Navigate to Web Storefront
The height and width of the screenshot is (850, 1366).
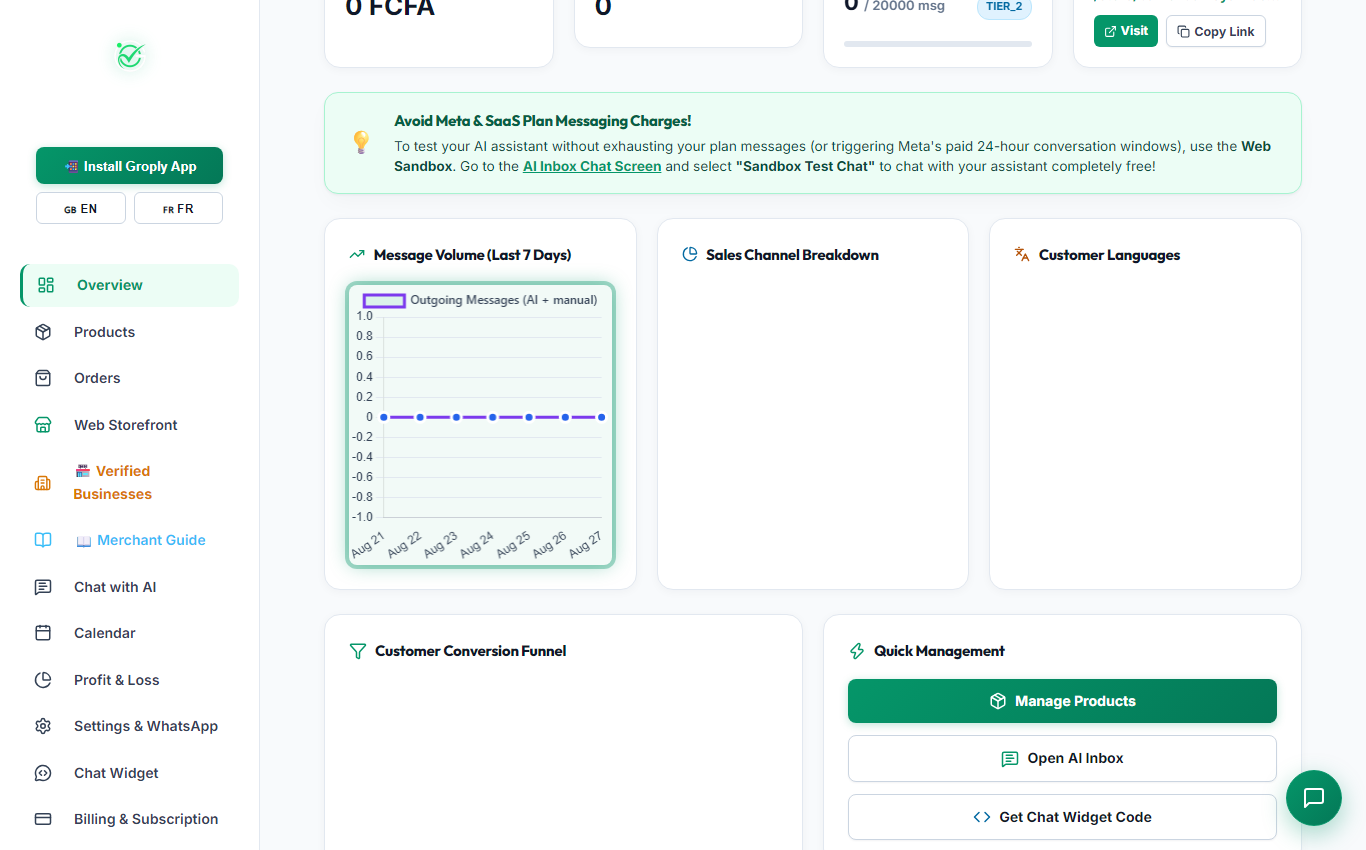coord(130,425)
